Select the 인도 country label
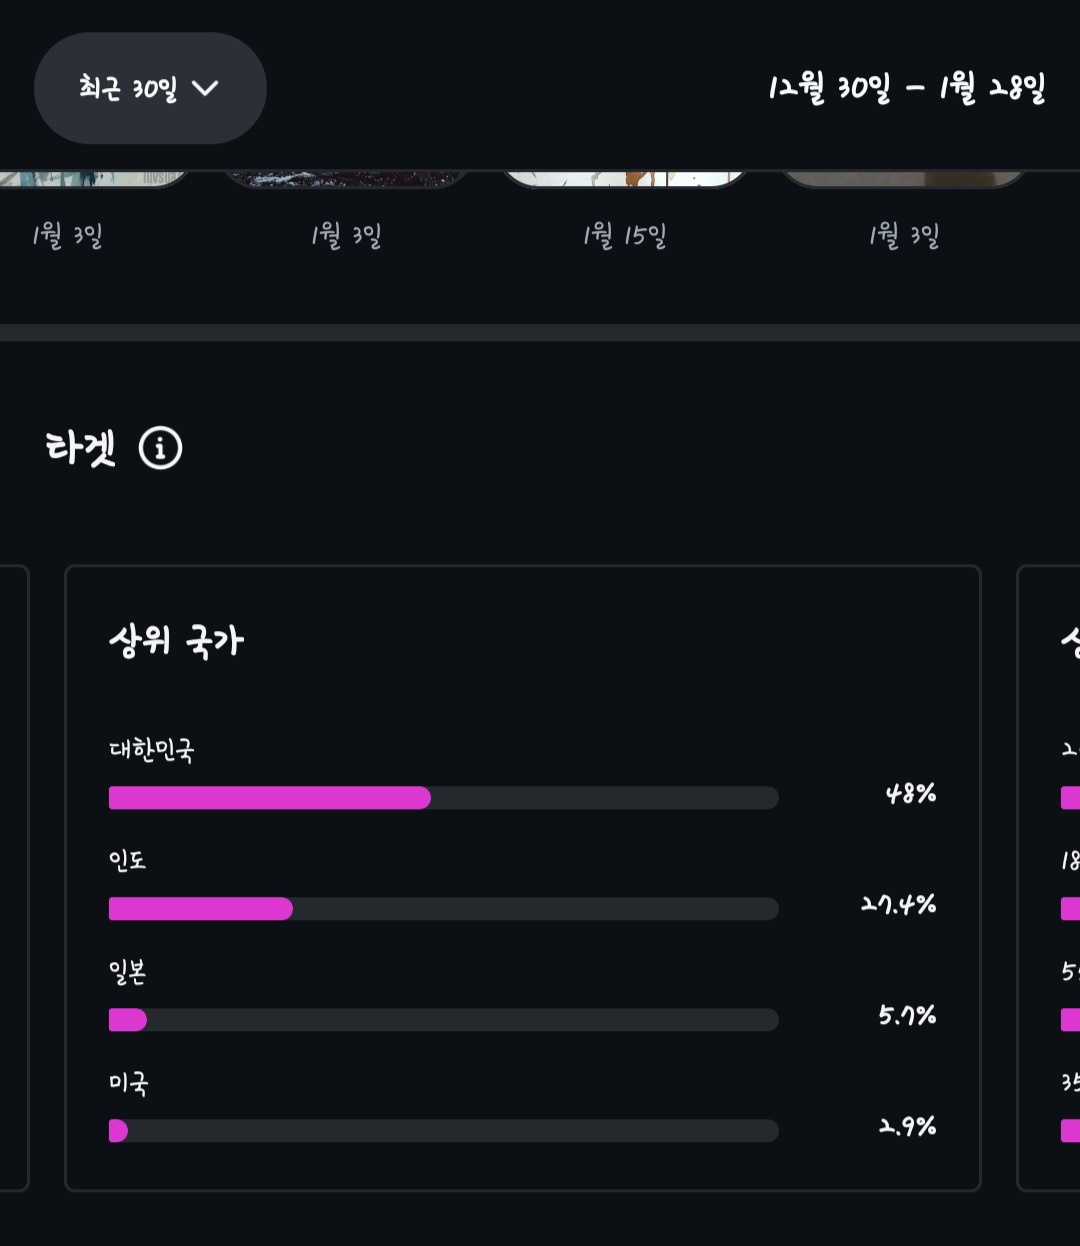 128,860
